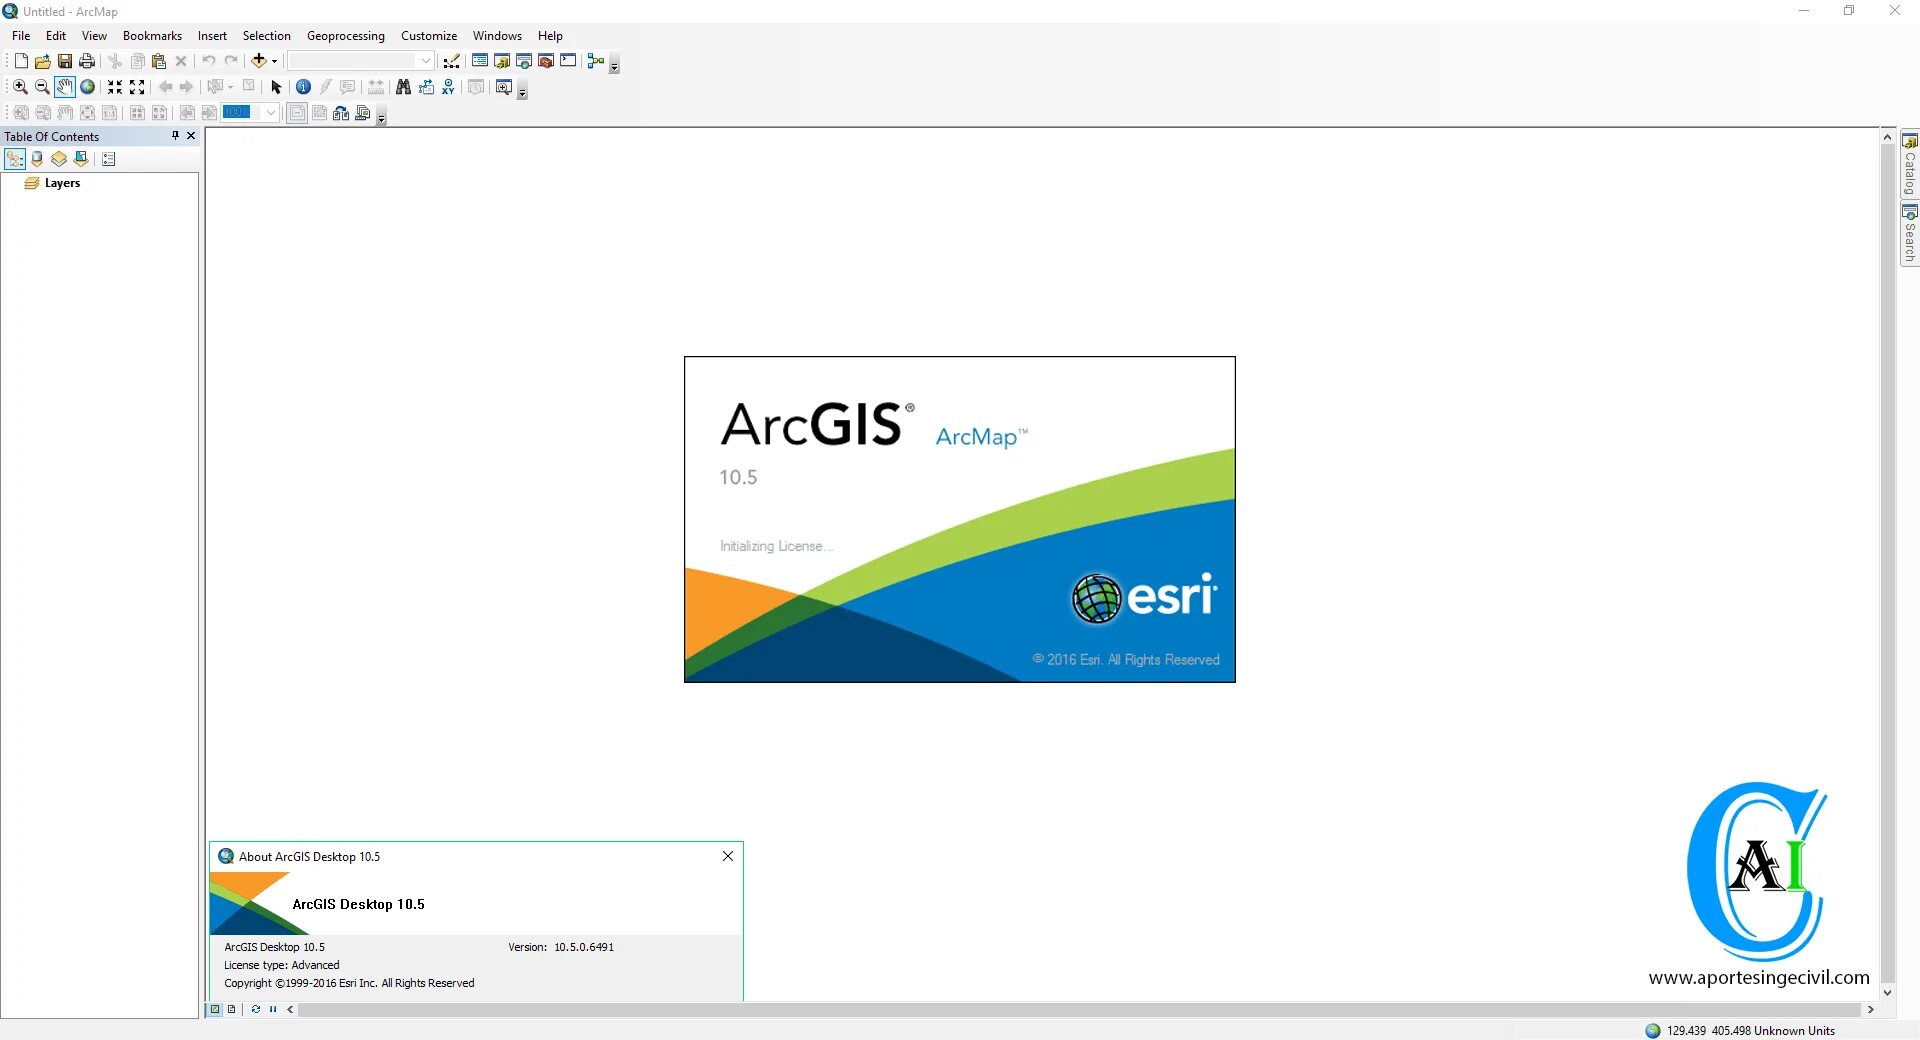Image resolution: width=1920 pixels, height=1040 pixels.
Task: Open the Find binoculars tool
Action: point(403,87)
